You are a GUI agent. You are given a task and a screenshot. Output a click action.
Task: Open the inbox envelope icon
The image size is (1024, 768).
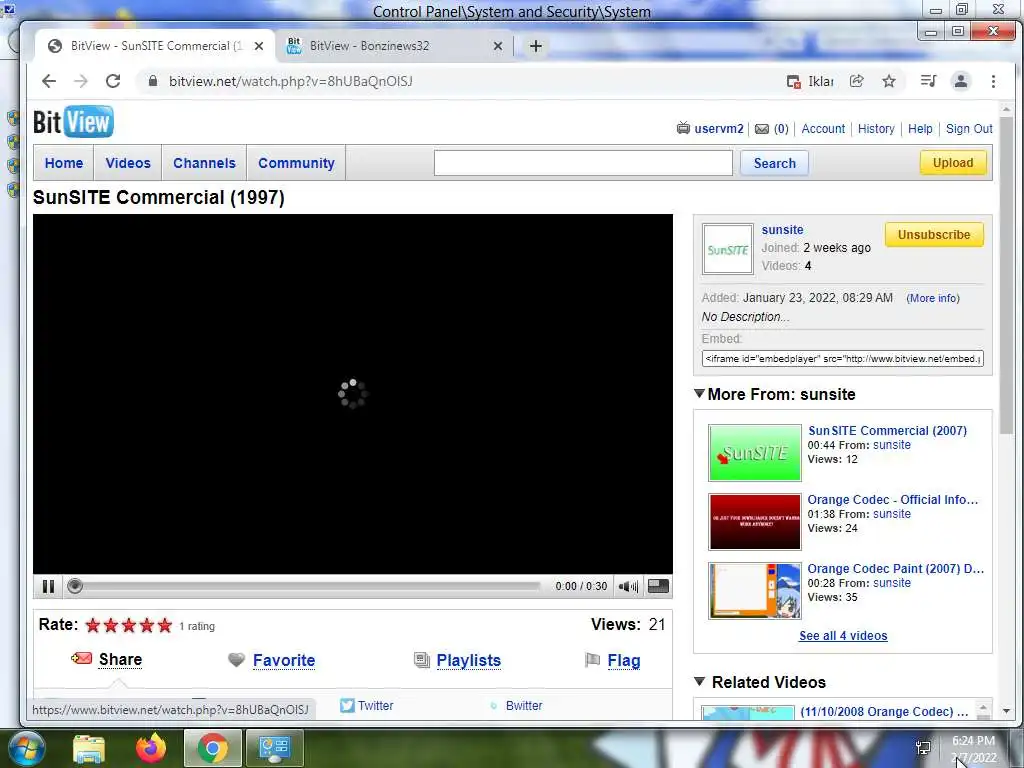tap(762, 129)
